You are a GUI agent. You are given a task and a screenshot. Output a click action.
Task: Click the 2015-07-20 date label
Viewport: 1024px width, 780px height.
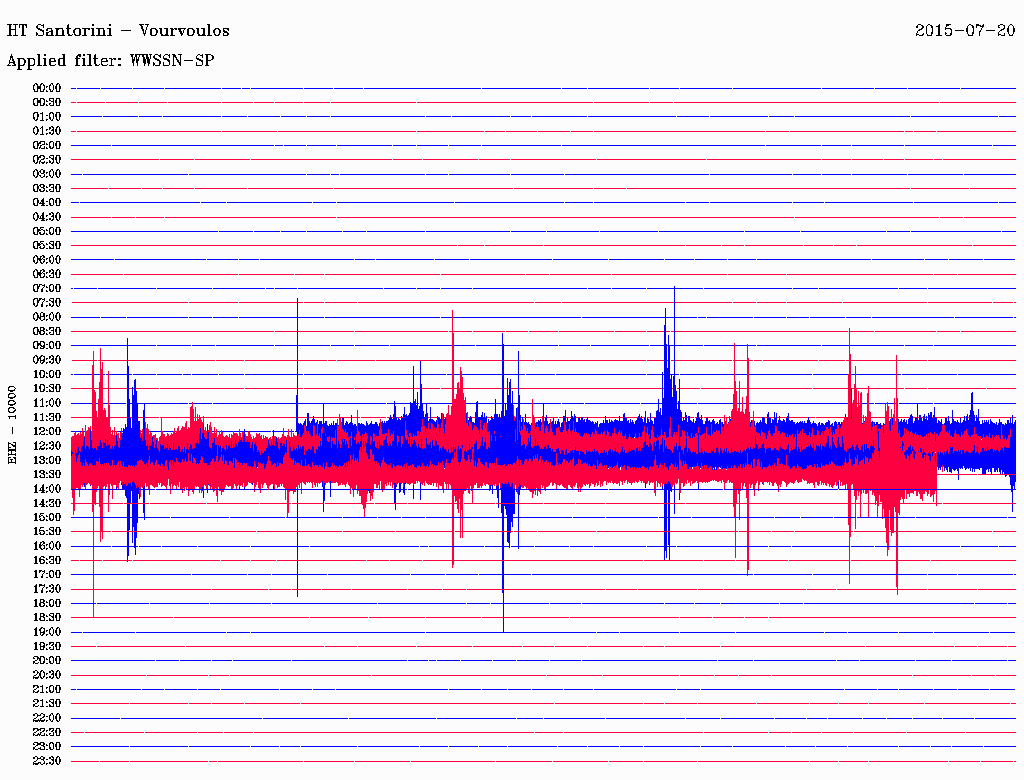(964, 30)
